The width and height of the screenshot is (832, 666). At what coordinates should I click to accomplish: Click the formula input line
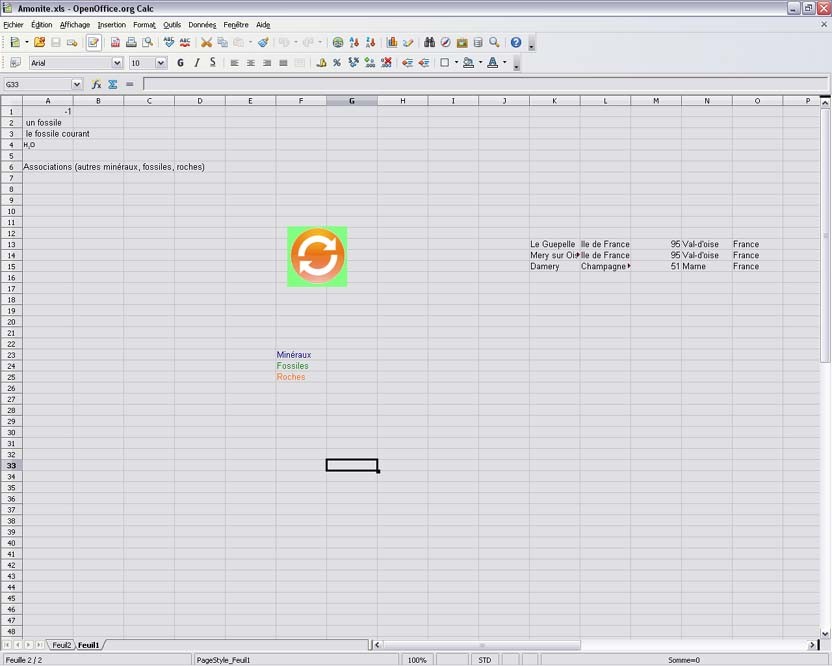click(x=480, y=85)
